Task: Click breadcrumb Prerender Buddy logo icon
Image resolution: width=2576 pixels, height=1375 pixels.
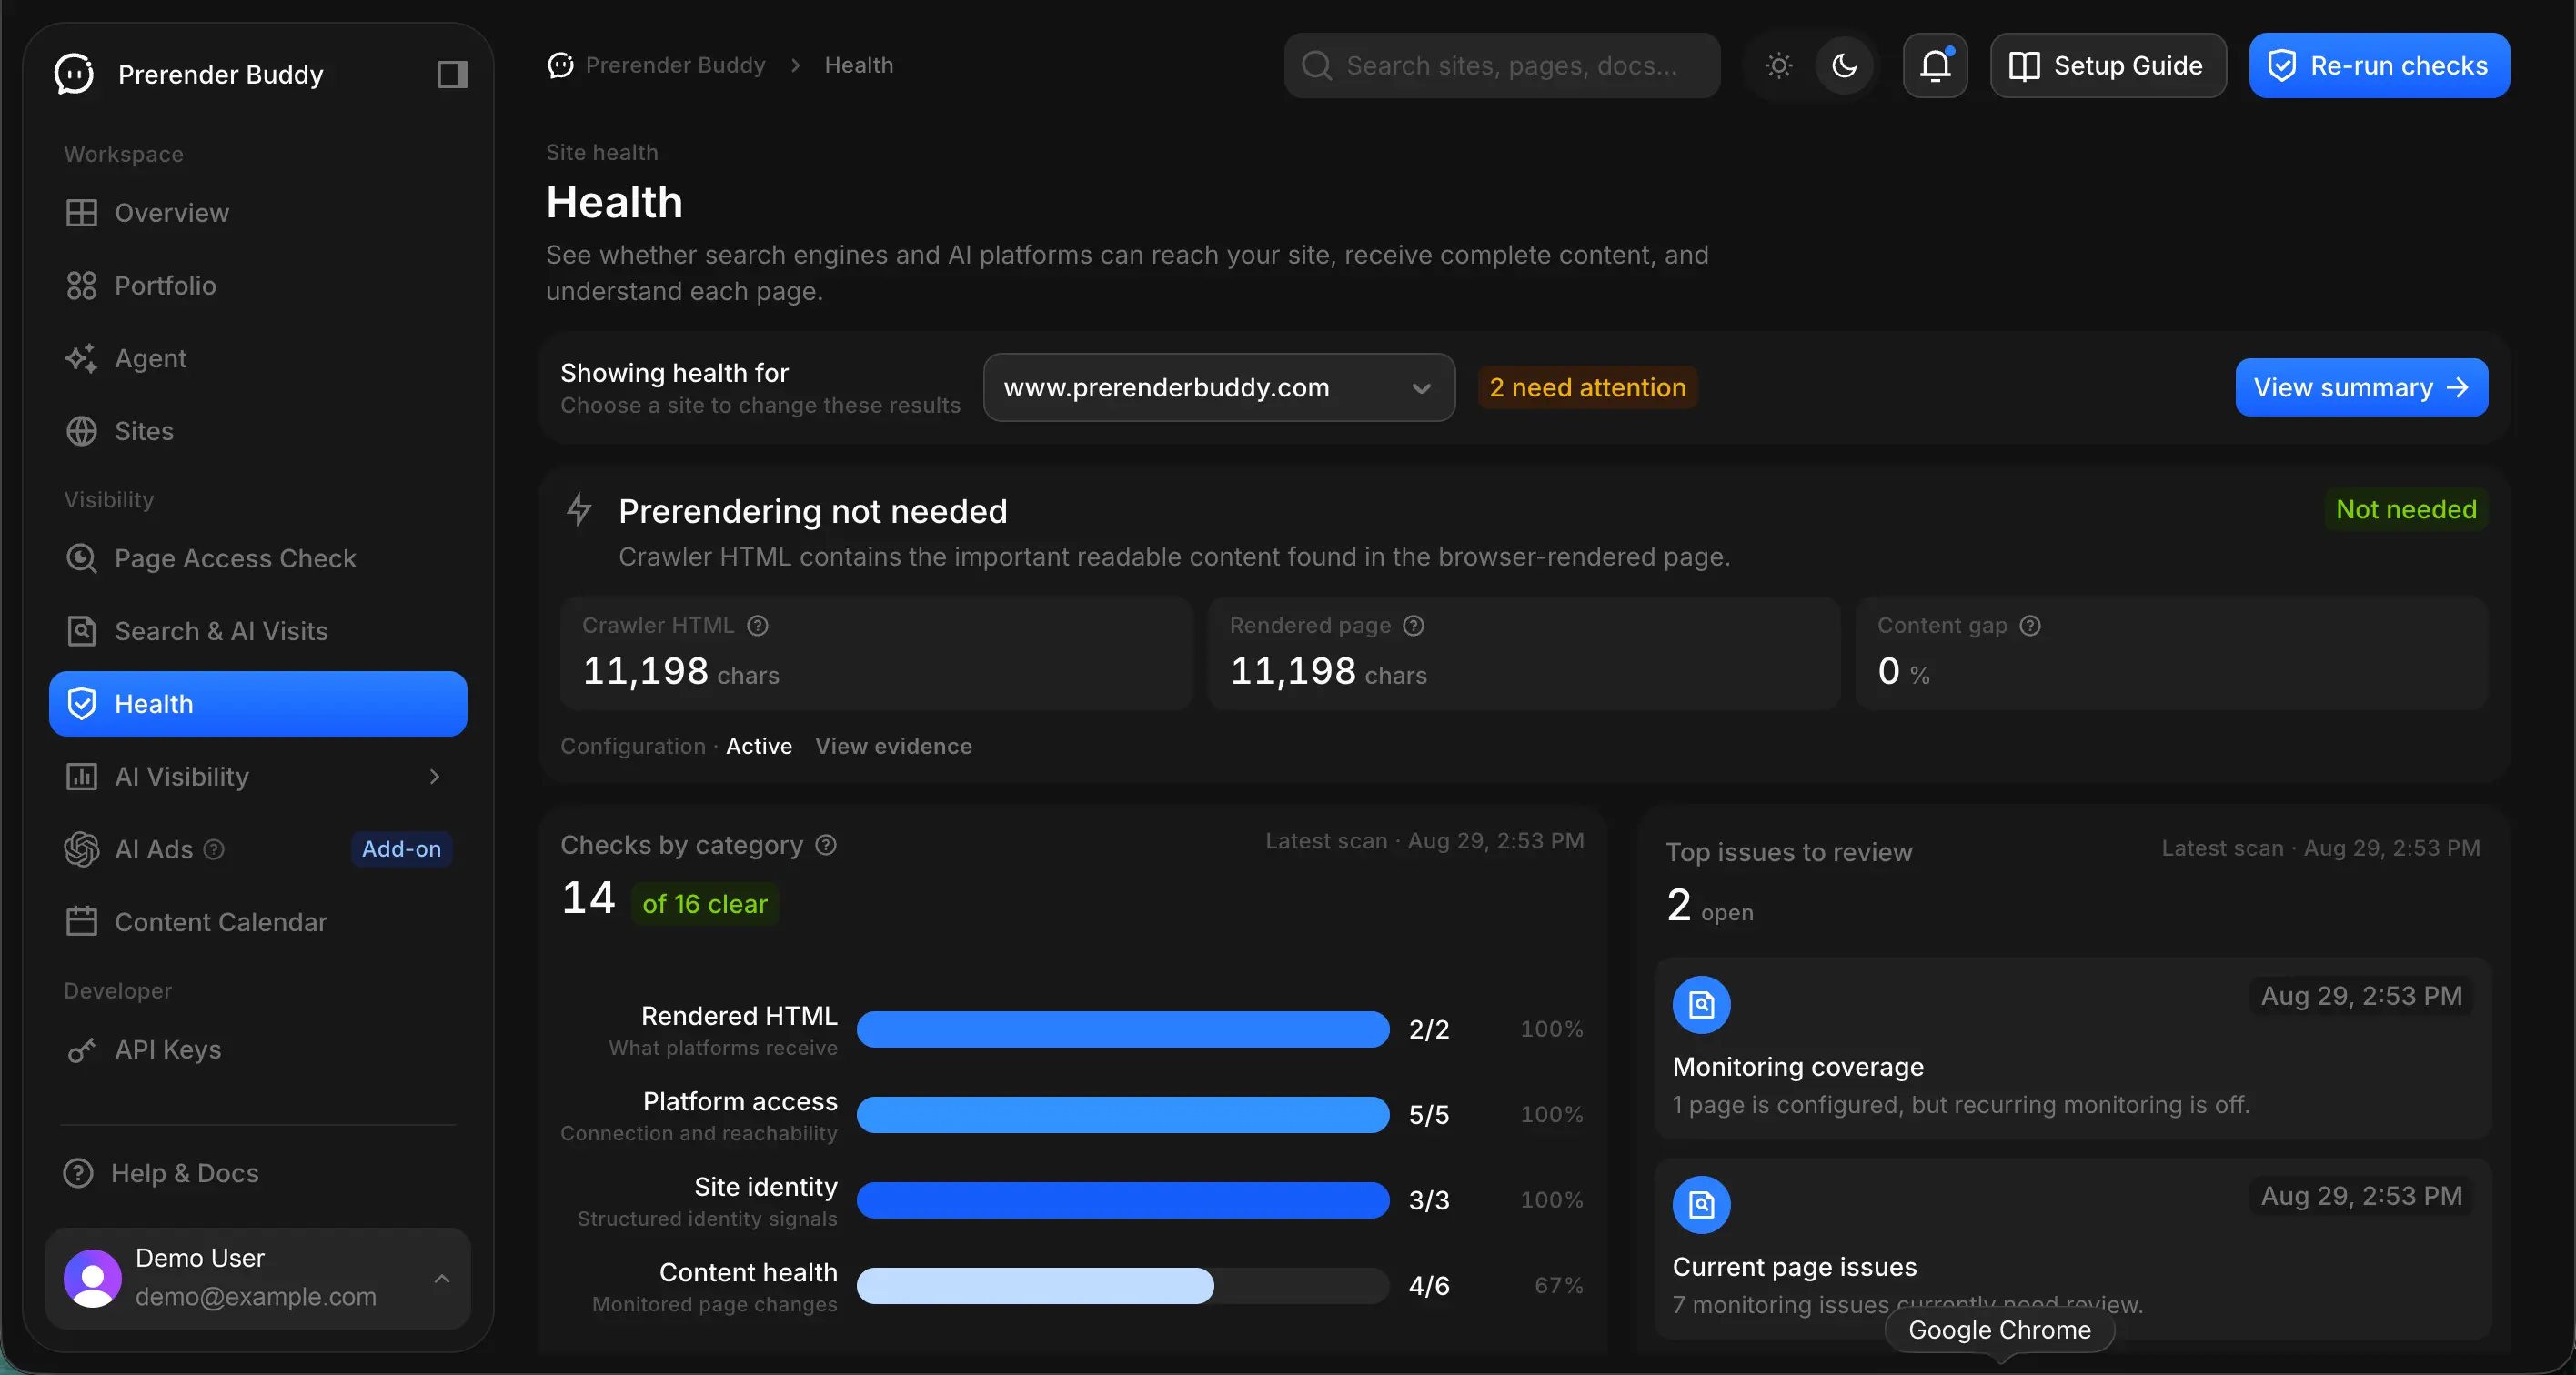Action: (560, 65)
